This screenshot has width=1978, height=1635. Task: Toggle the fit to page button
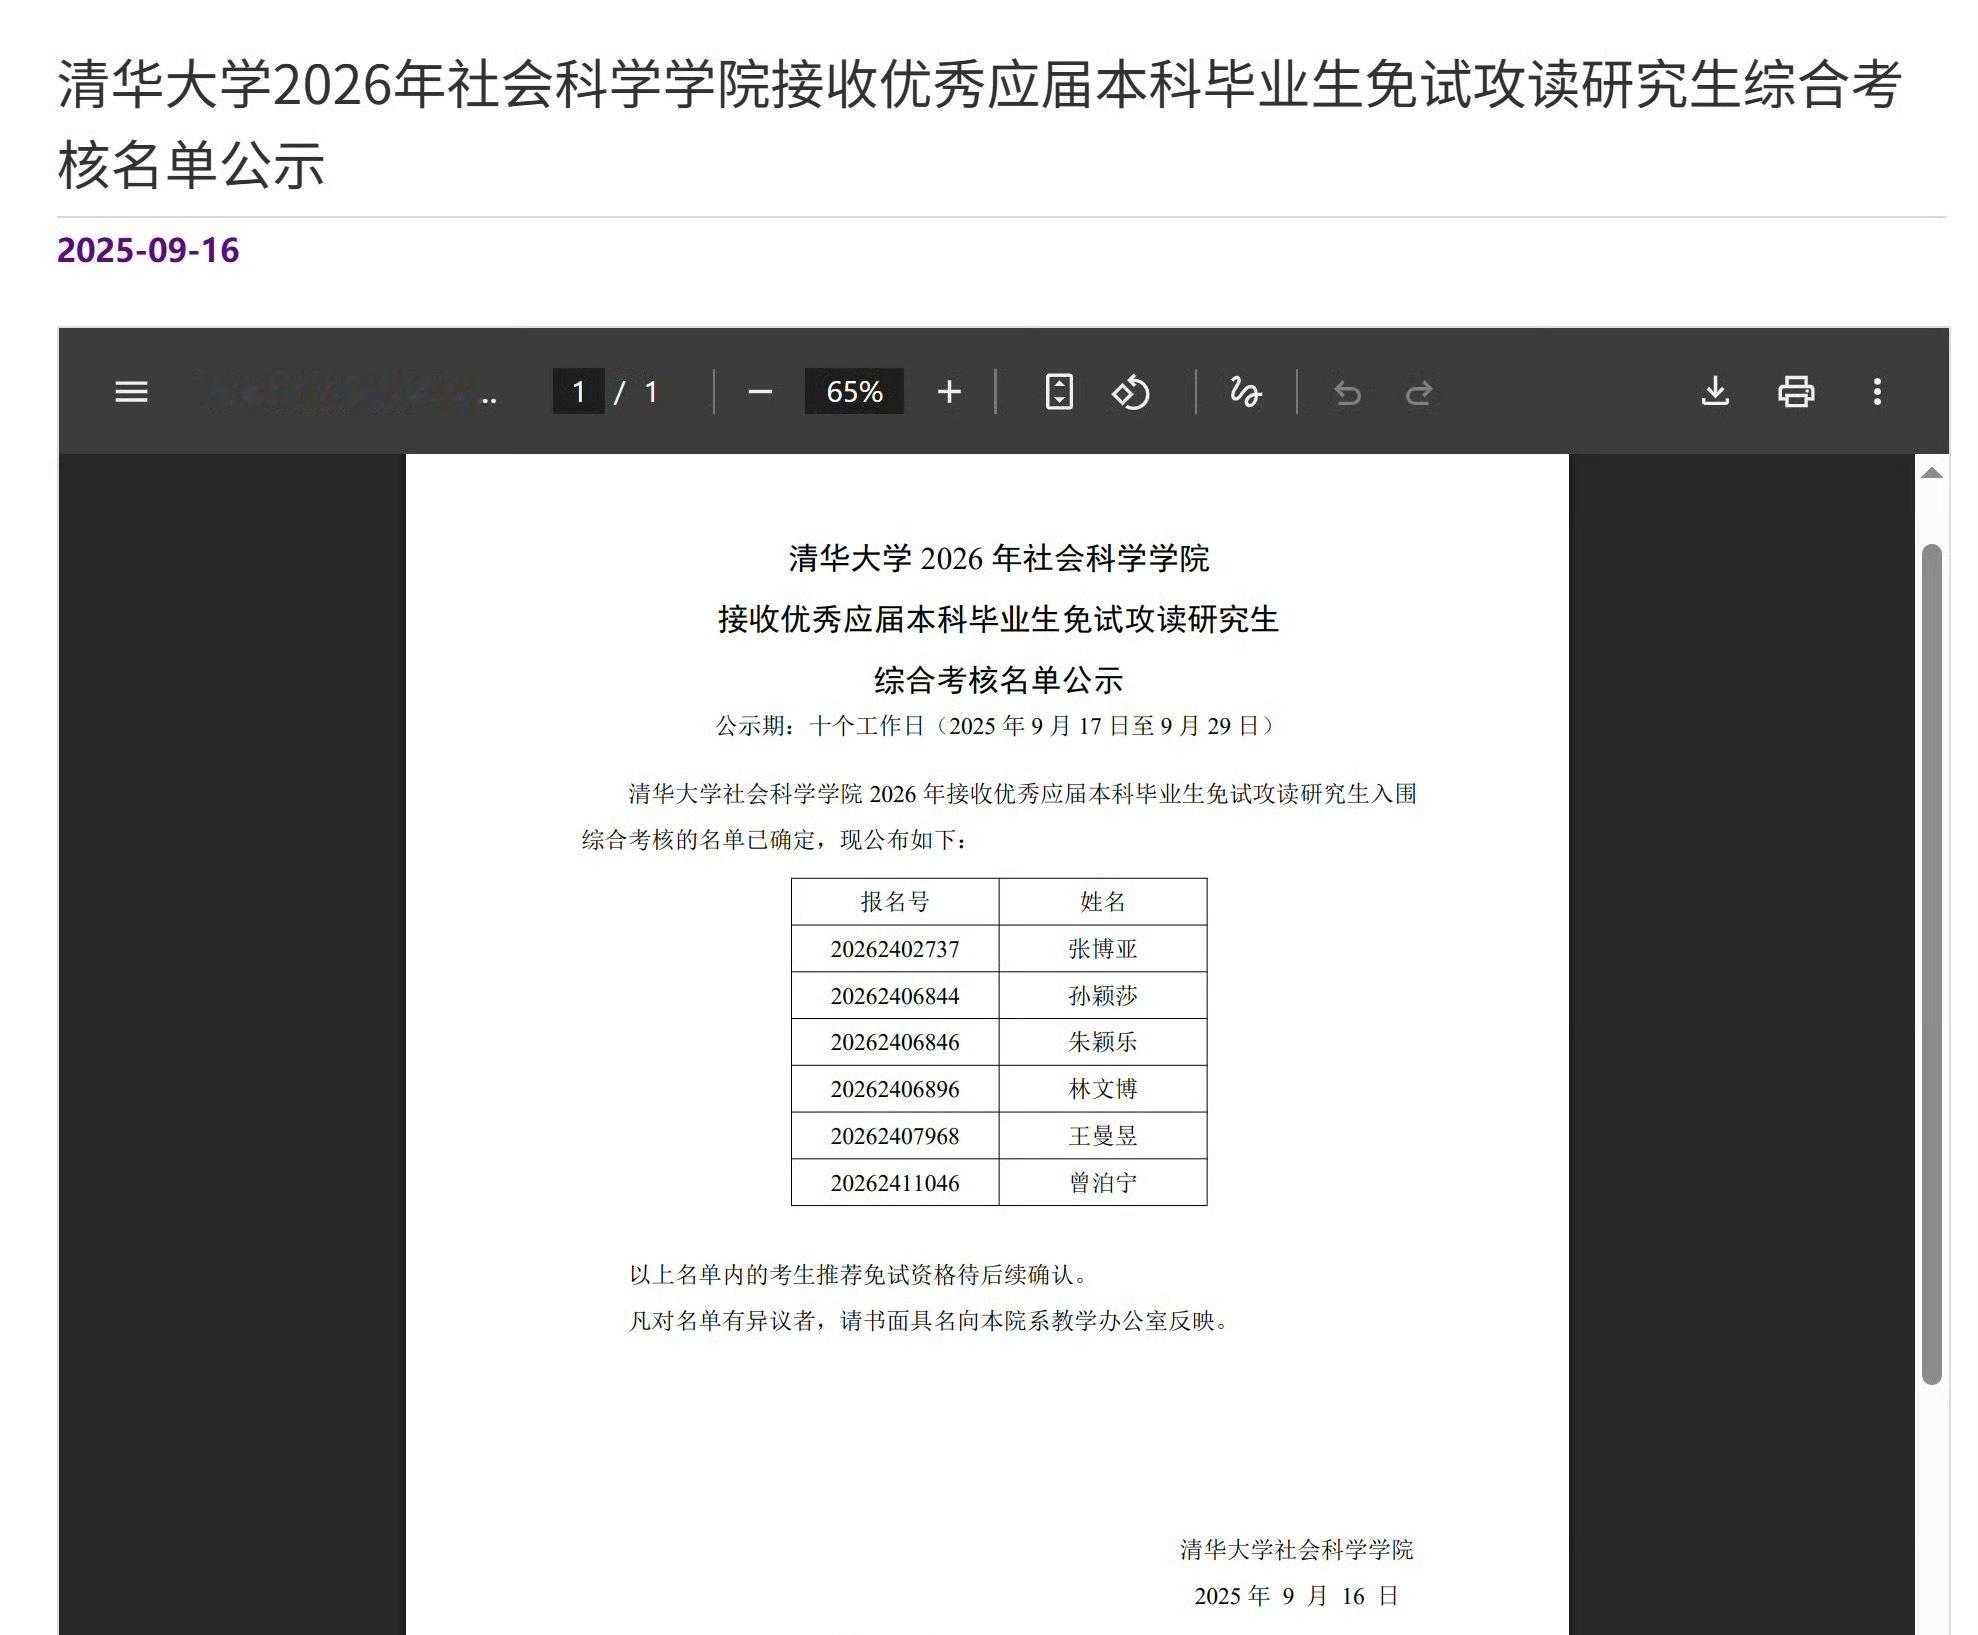pyautogui.click(x=1059, y=392)
